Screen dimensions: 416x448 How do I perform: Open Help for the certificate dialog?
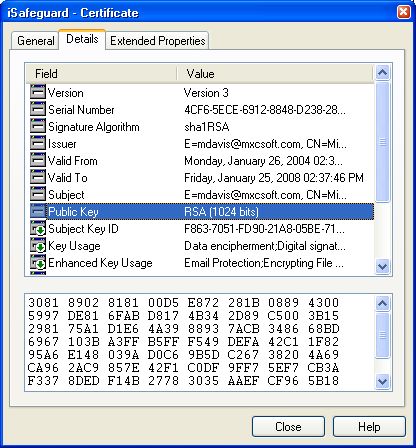tap(369, 426)
